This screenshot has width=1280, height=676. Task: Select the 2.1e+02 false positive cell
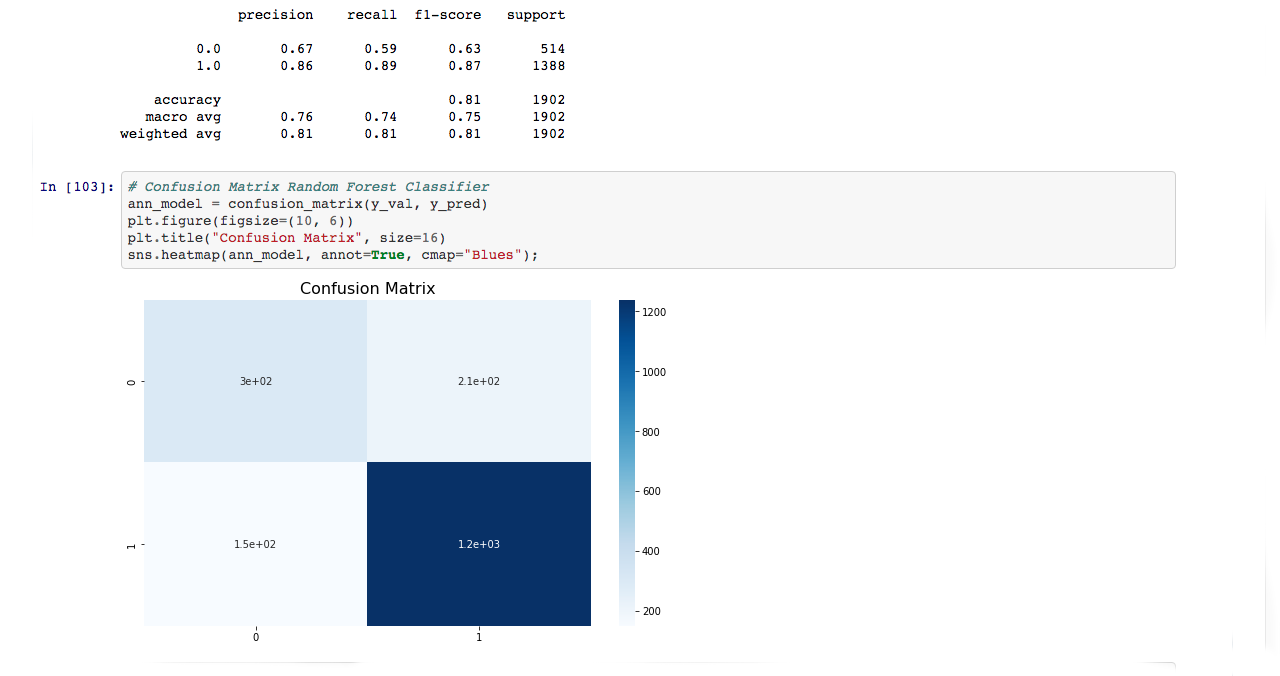(478, 380)
